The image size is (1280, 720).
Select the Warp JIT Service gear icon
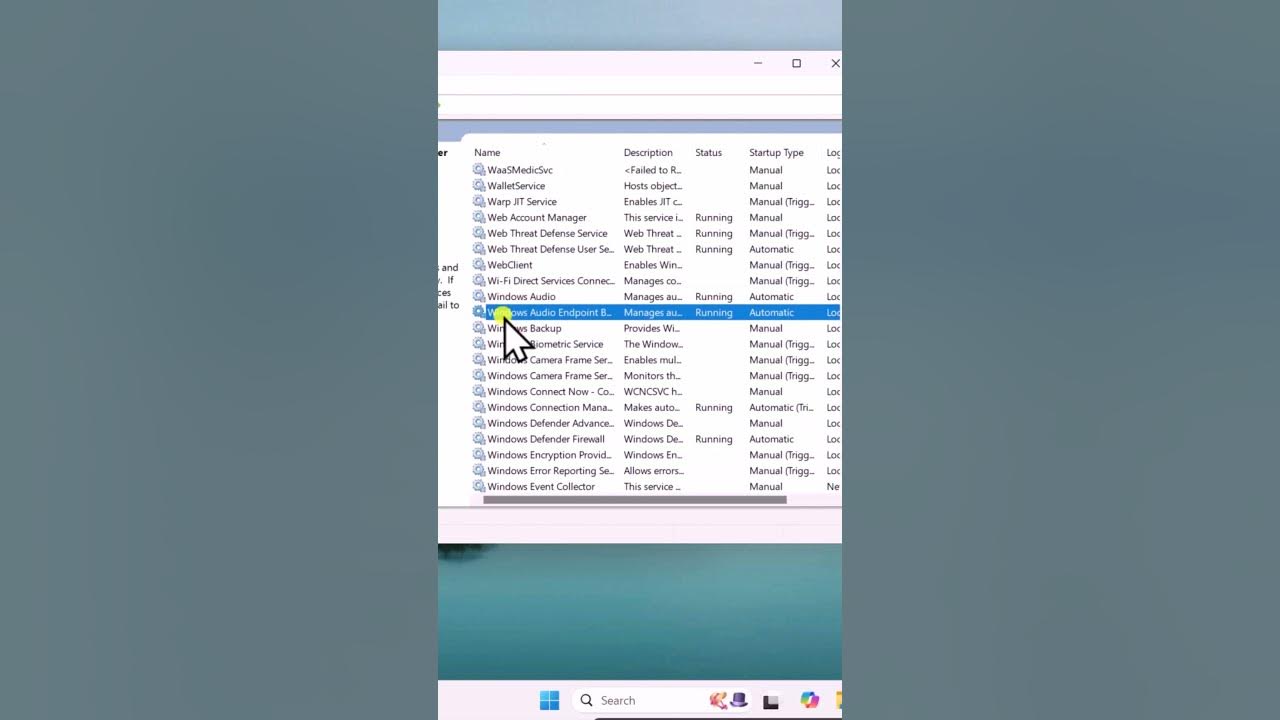[x=479, y=202]
